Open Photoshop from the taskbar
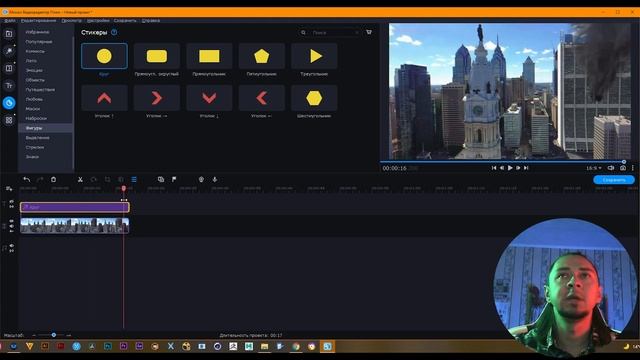 [x=108, y=347]
